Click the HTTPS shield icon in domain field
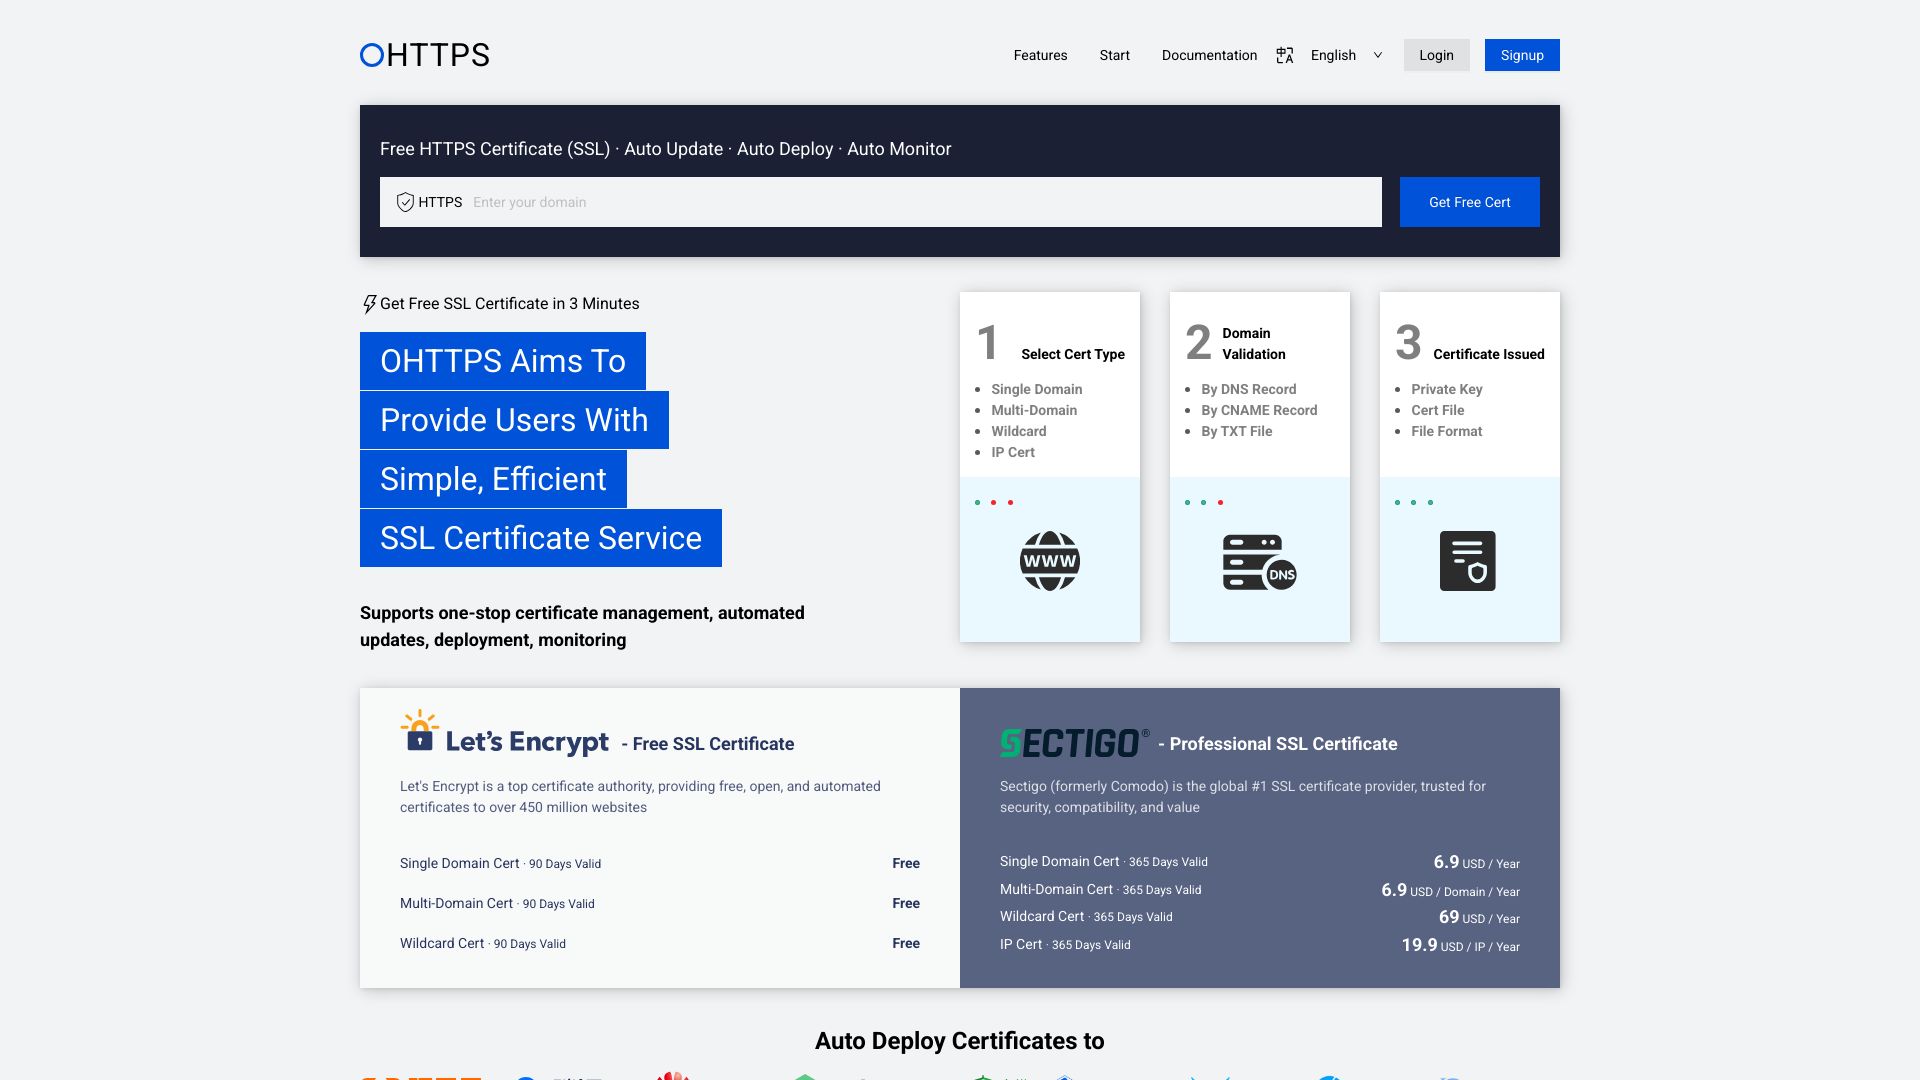 [x=405, y=202]
